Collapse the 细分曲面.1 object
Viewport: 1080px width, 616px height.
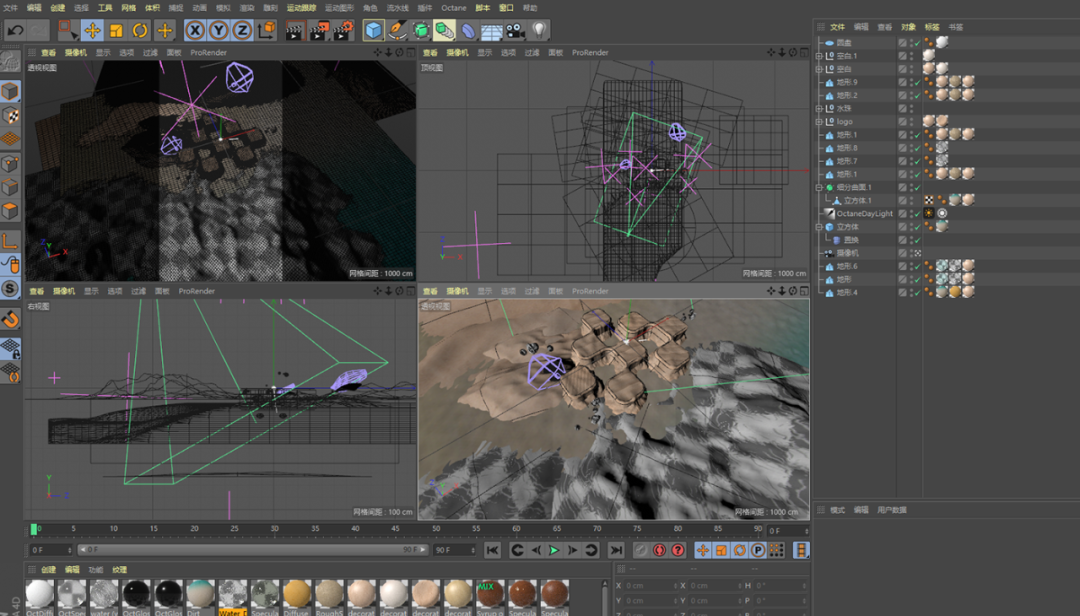click(x=819, y=187)
